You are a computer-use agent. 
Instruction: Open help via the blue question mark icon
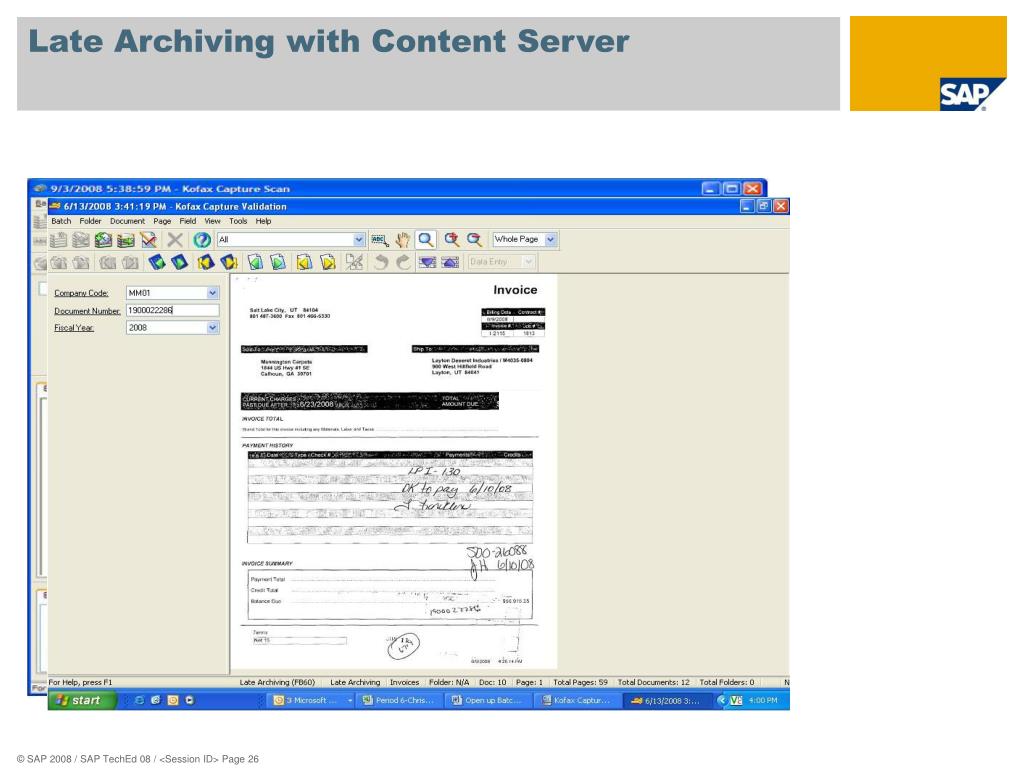(202, 240)
